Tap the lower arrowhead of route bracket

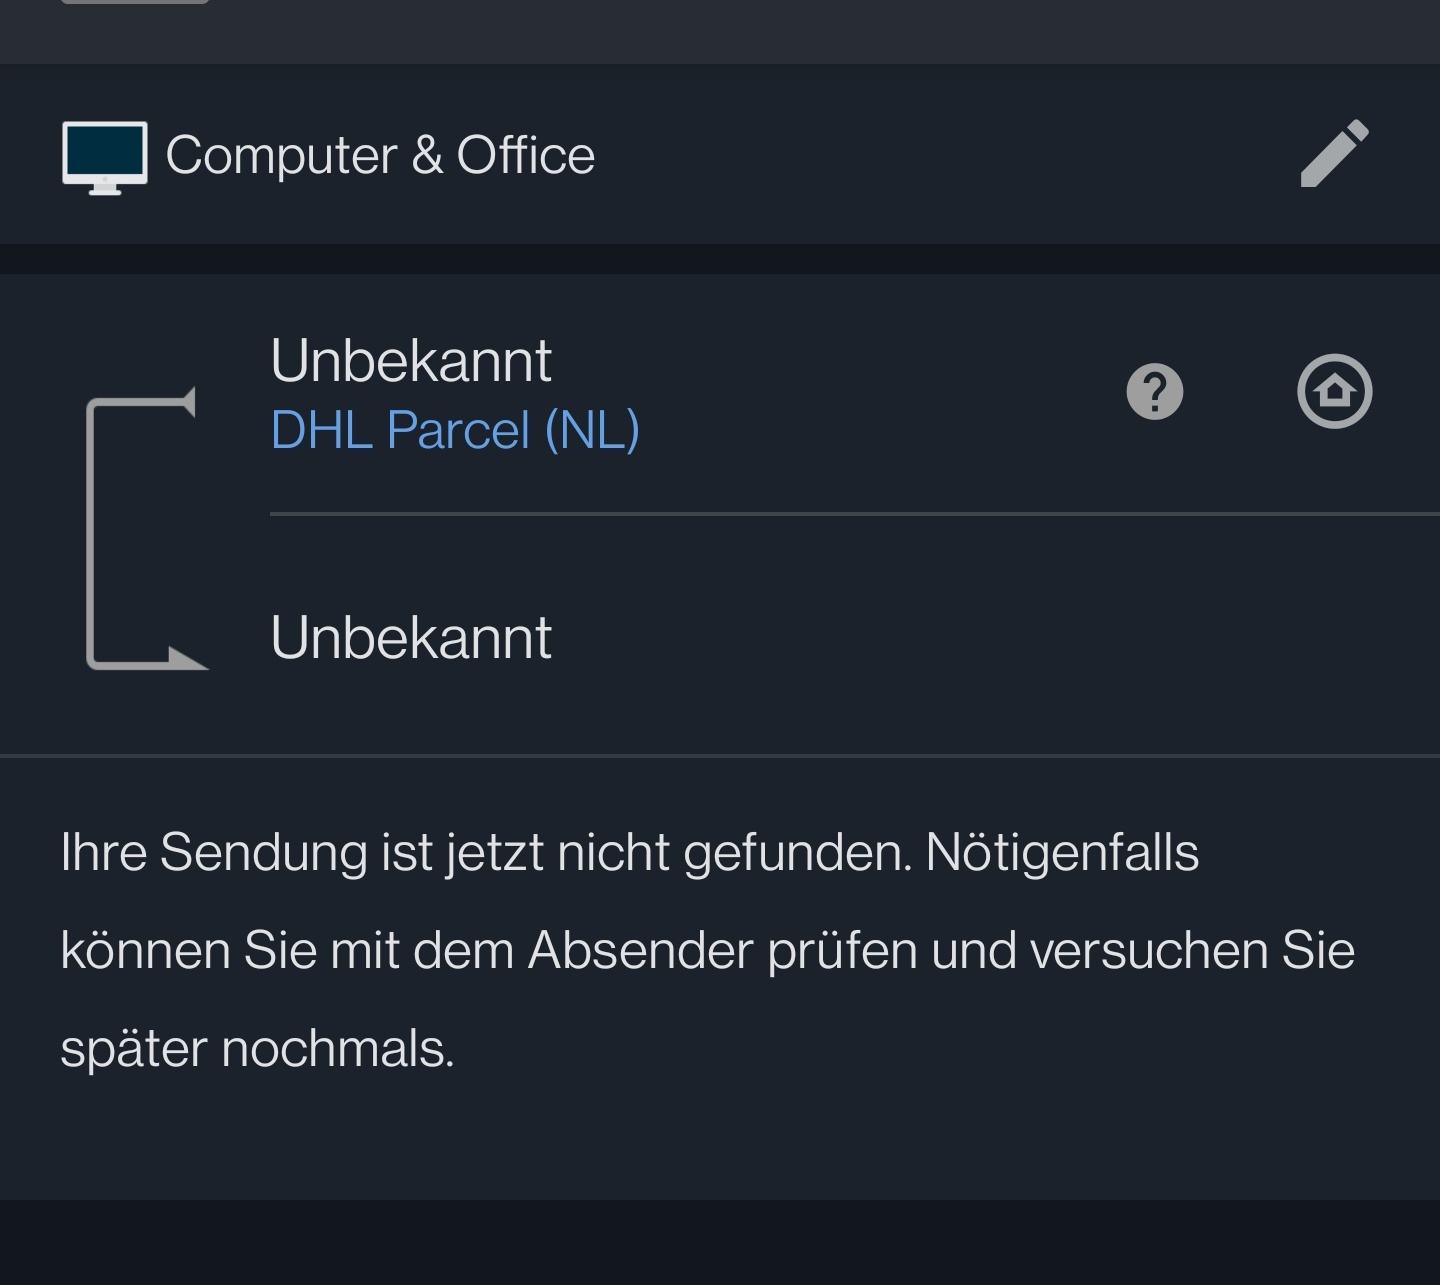[x=188, y=657]
